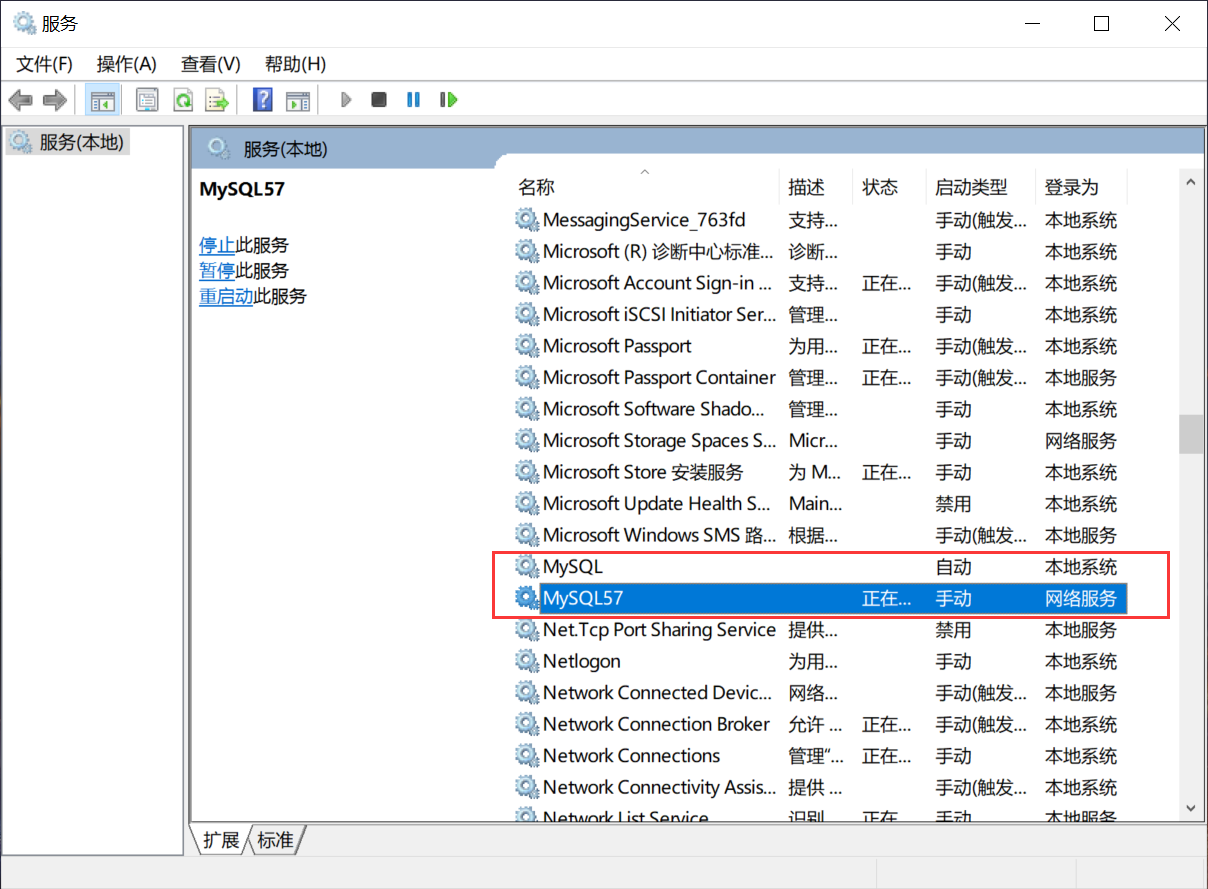
Task: Stop the service with the stop icon
Action: pyautogui.click(x=380, y=99)
